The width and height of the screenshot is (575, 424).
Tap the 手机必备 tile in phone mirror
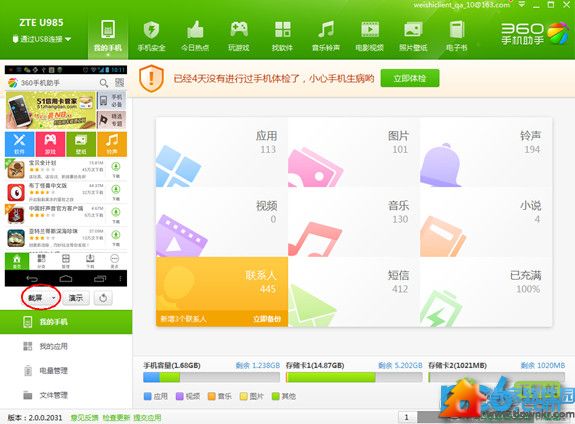click(112, 100)
